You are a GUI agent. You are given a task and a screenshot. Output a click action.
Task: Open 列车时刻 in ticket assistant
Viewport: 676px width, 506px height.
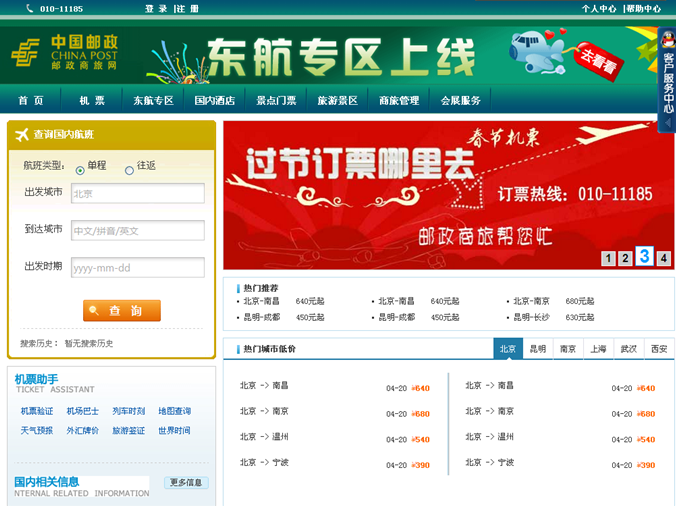click(x=128, y=411)
